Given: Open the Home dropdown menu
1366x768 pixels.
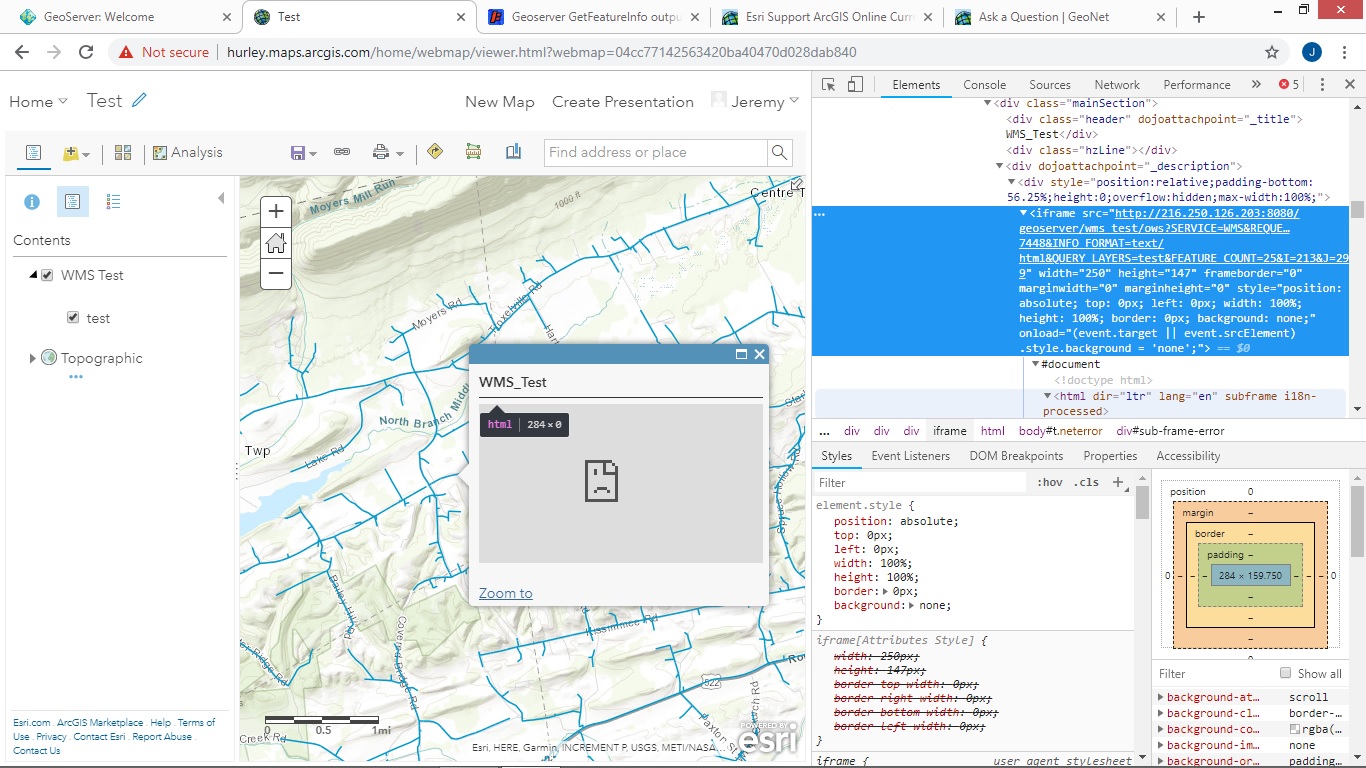Looking at the screenshot, I should point(38,101).
